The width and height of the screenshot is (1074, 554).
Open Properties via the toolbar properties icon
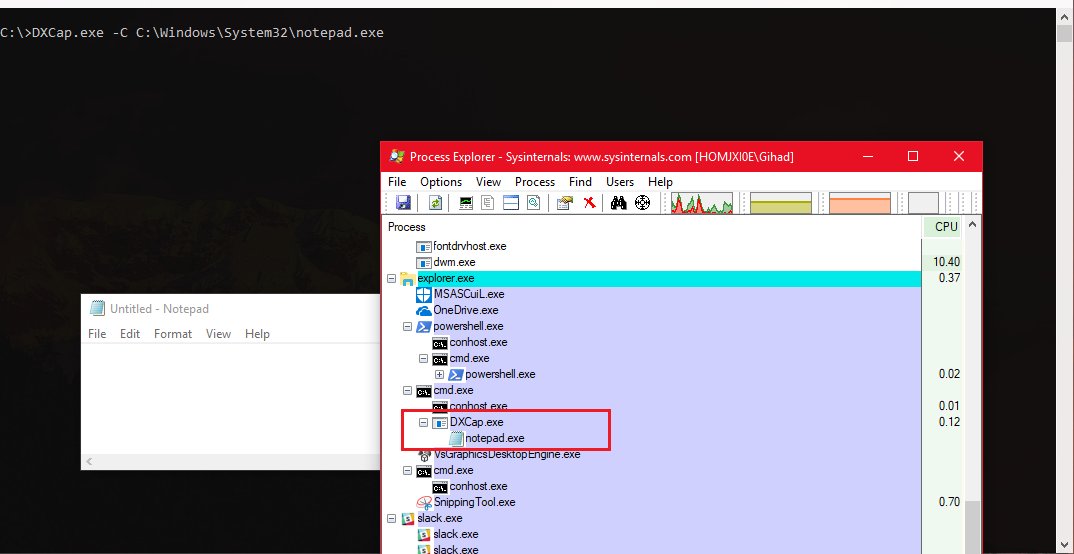564,203
